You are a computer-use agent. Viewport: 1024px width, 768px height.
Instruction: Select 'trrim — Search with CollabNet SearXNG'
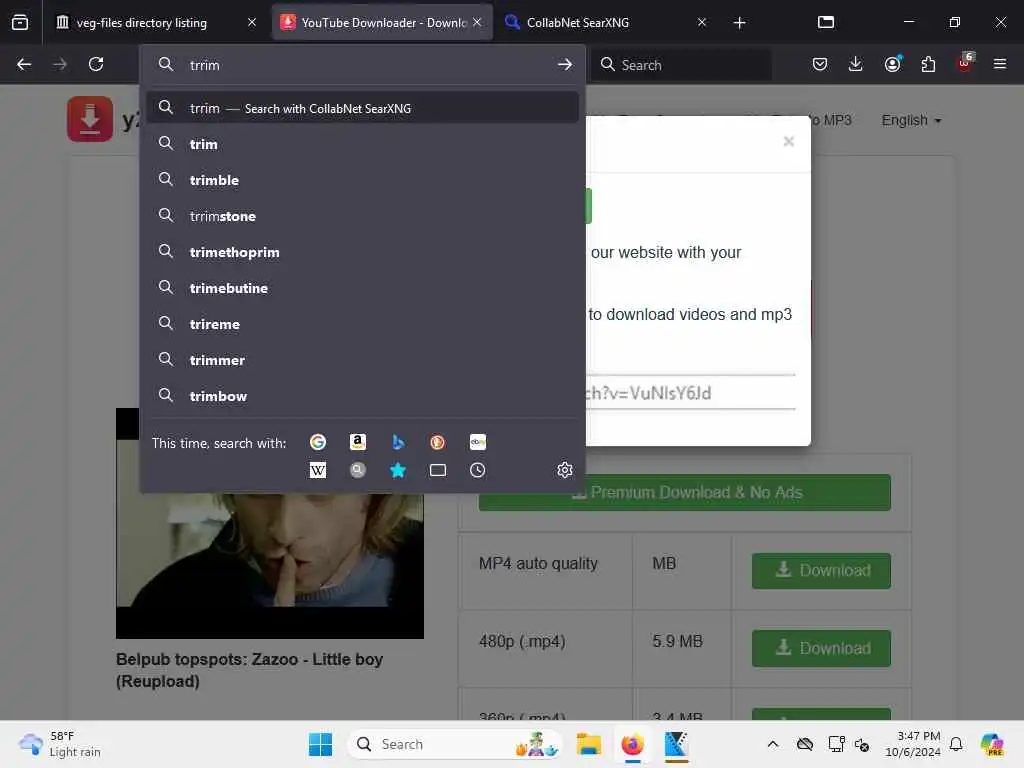pyautogui.click(x=362, y=108)
